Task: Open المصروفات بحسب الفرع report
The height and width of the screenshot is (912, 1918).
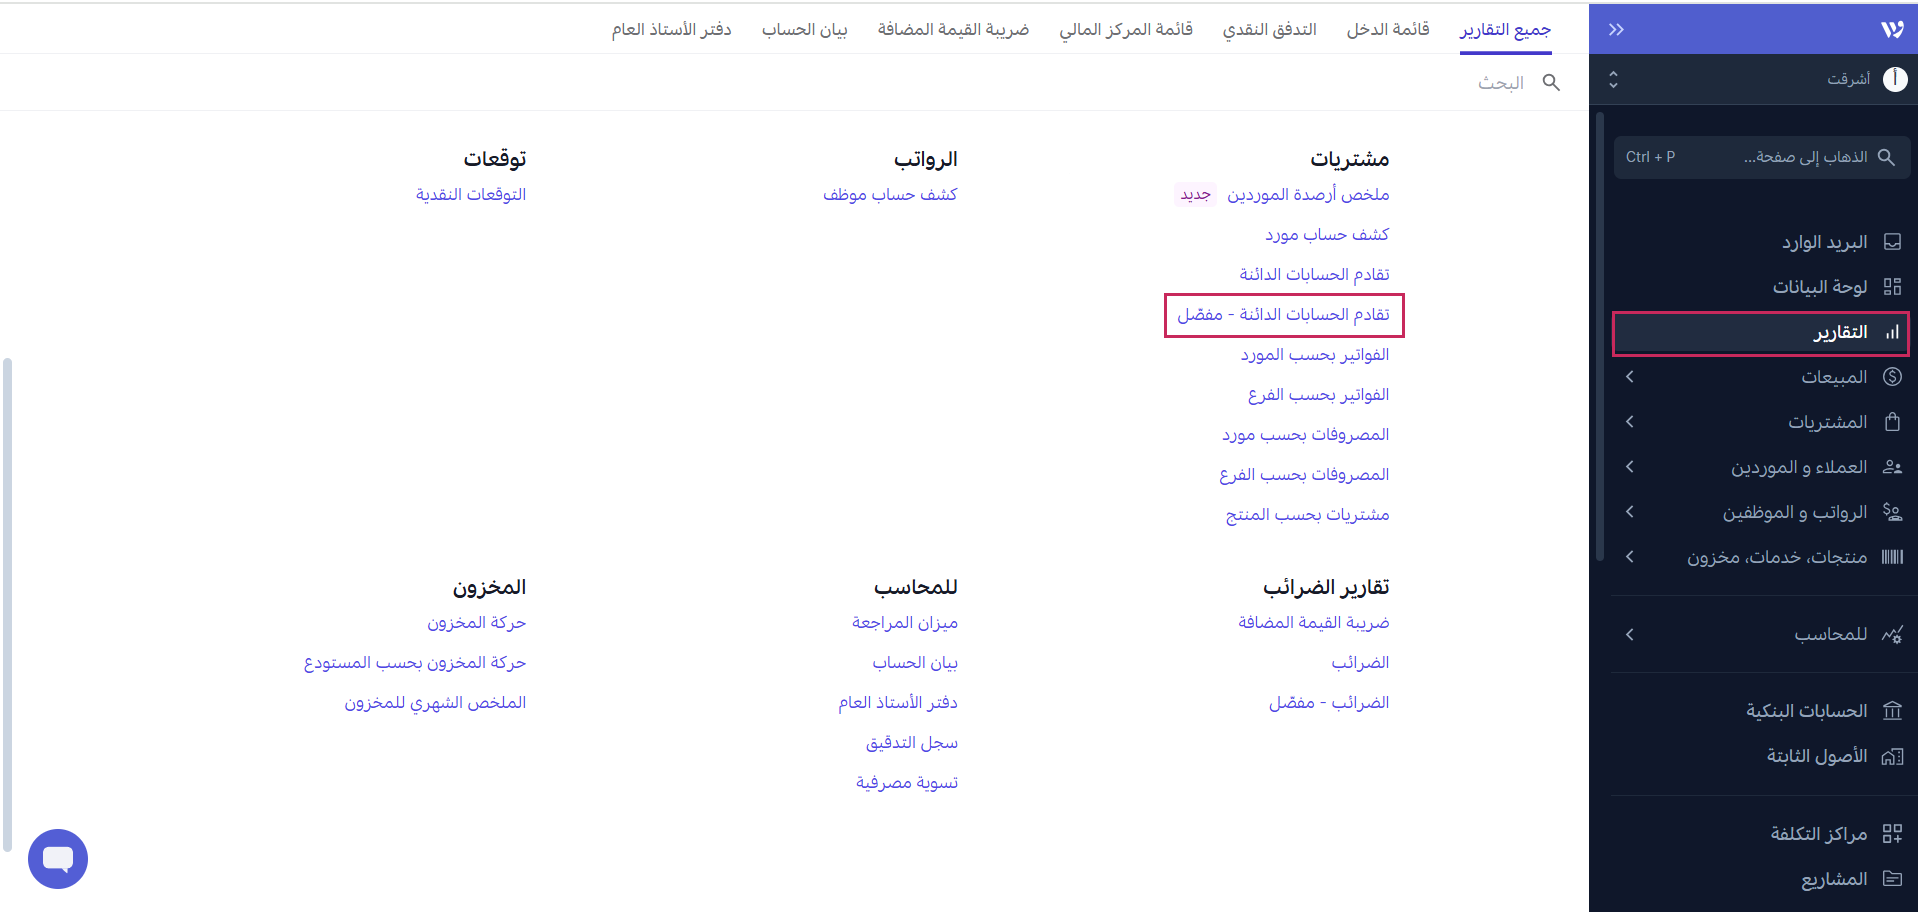Action: (x=1304, y=475)
